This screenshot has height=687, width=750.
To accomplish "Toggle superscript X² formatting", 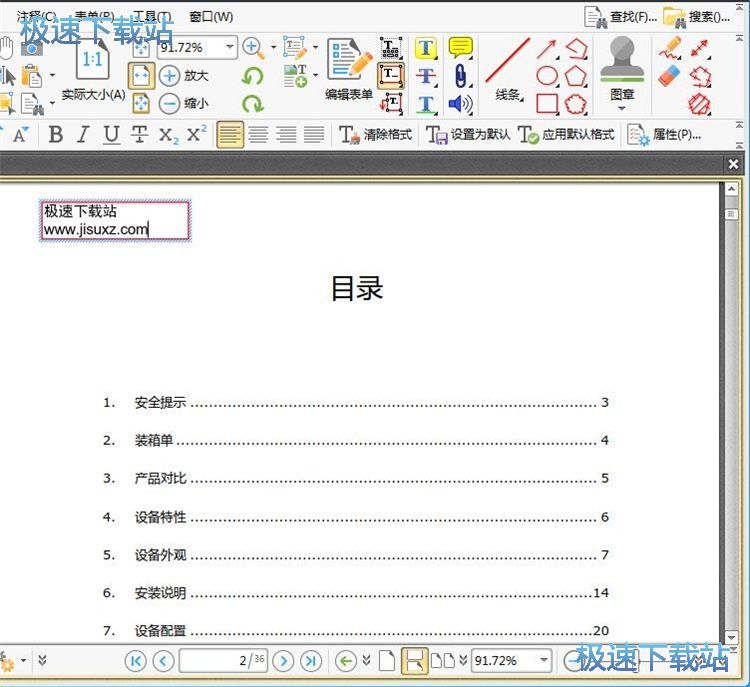I will coord(197,133).
